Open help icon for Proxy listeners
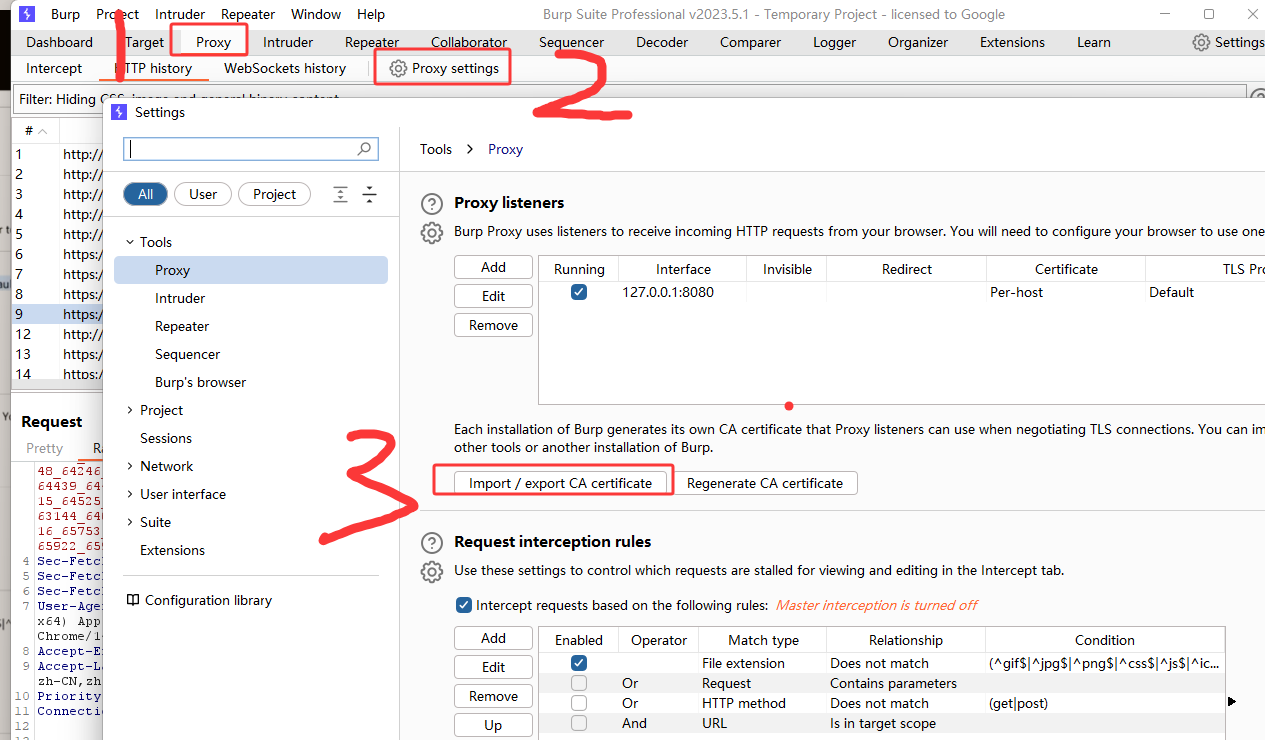The width and height of the screenshot is (1265, 740). coord(431,204)
